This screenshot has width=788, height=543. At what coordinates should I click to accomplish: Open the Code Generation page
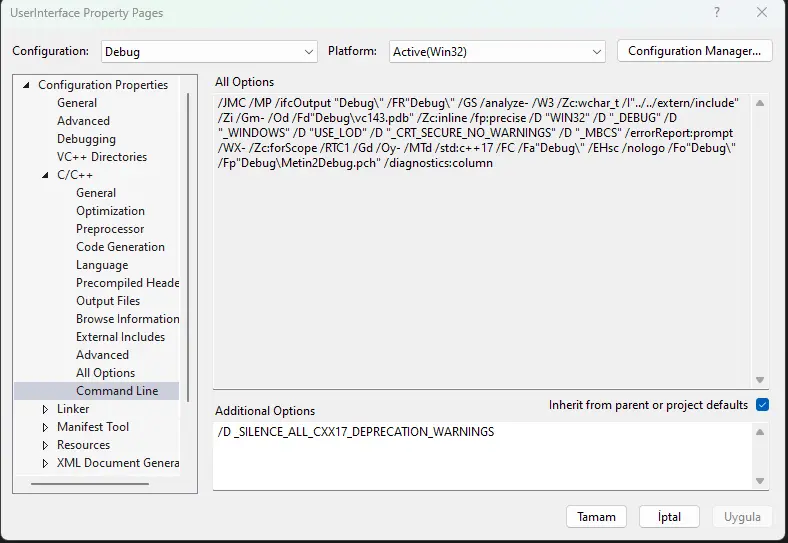[120, 247]
